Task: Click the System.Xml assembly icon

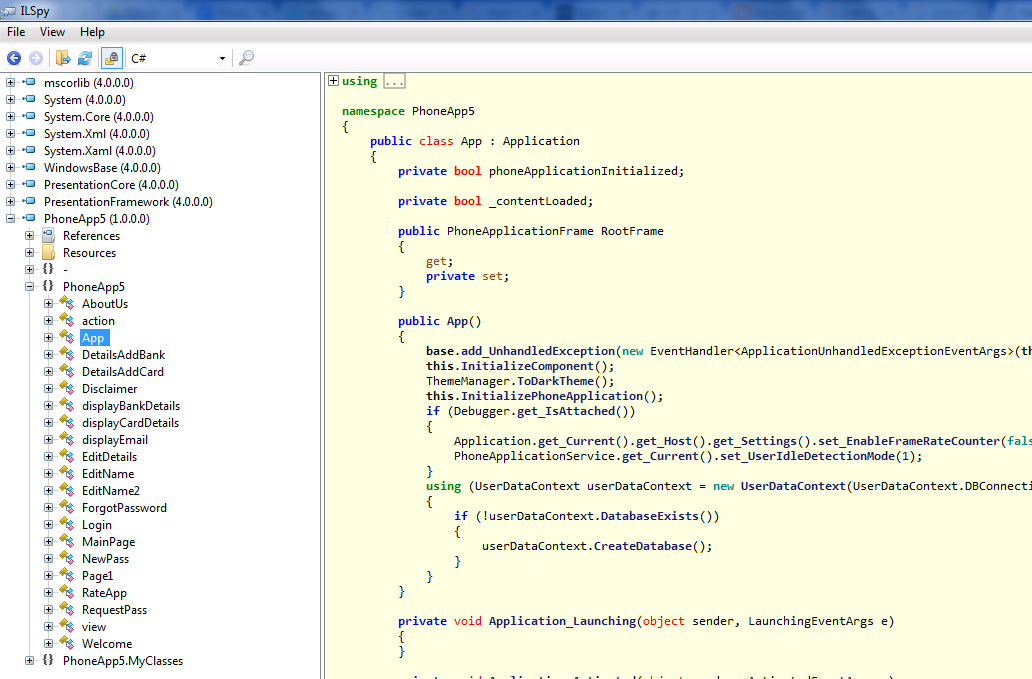Action: [30, 134]
